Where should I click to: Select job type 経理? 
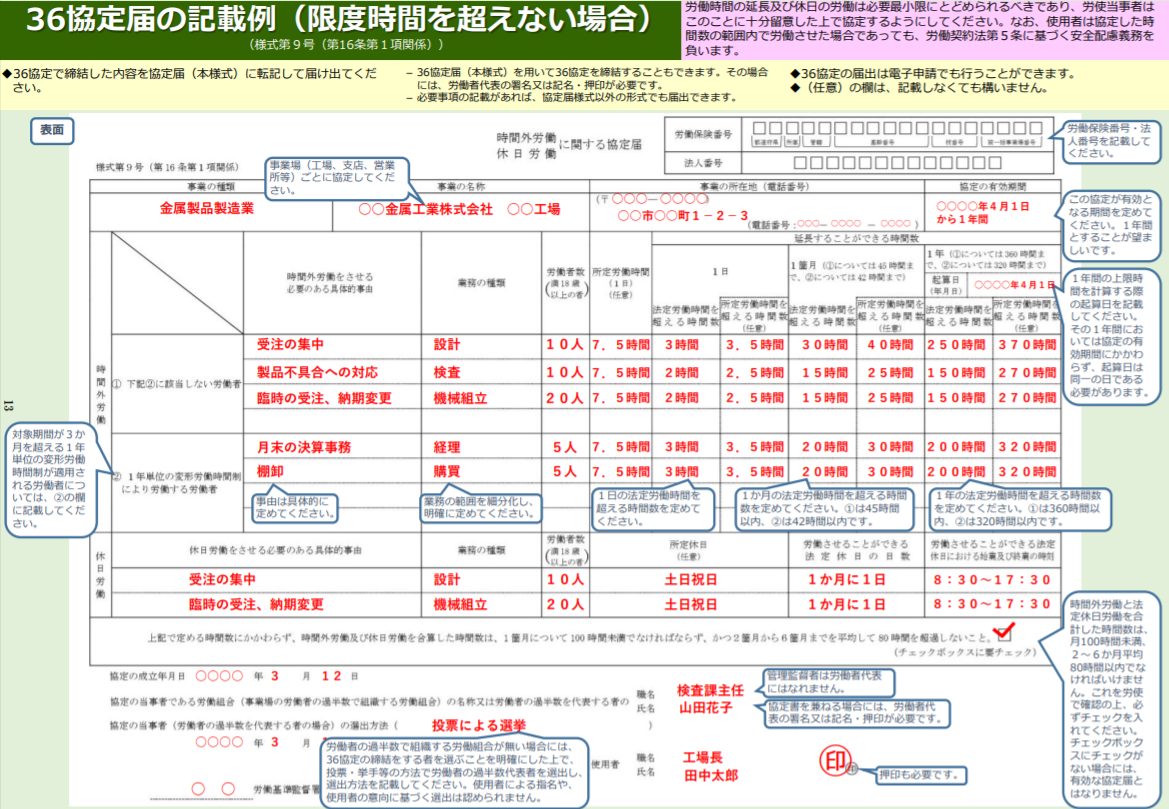pyautogui.click(x=447, y=447)
